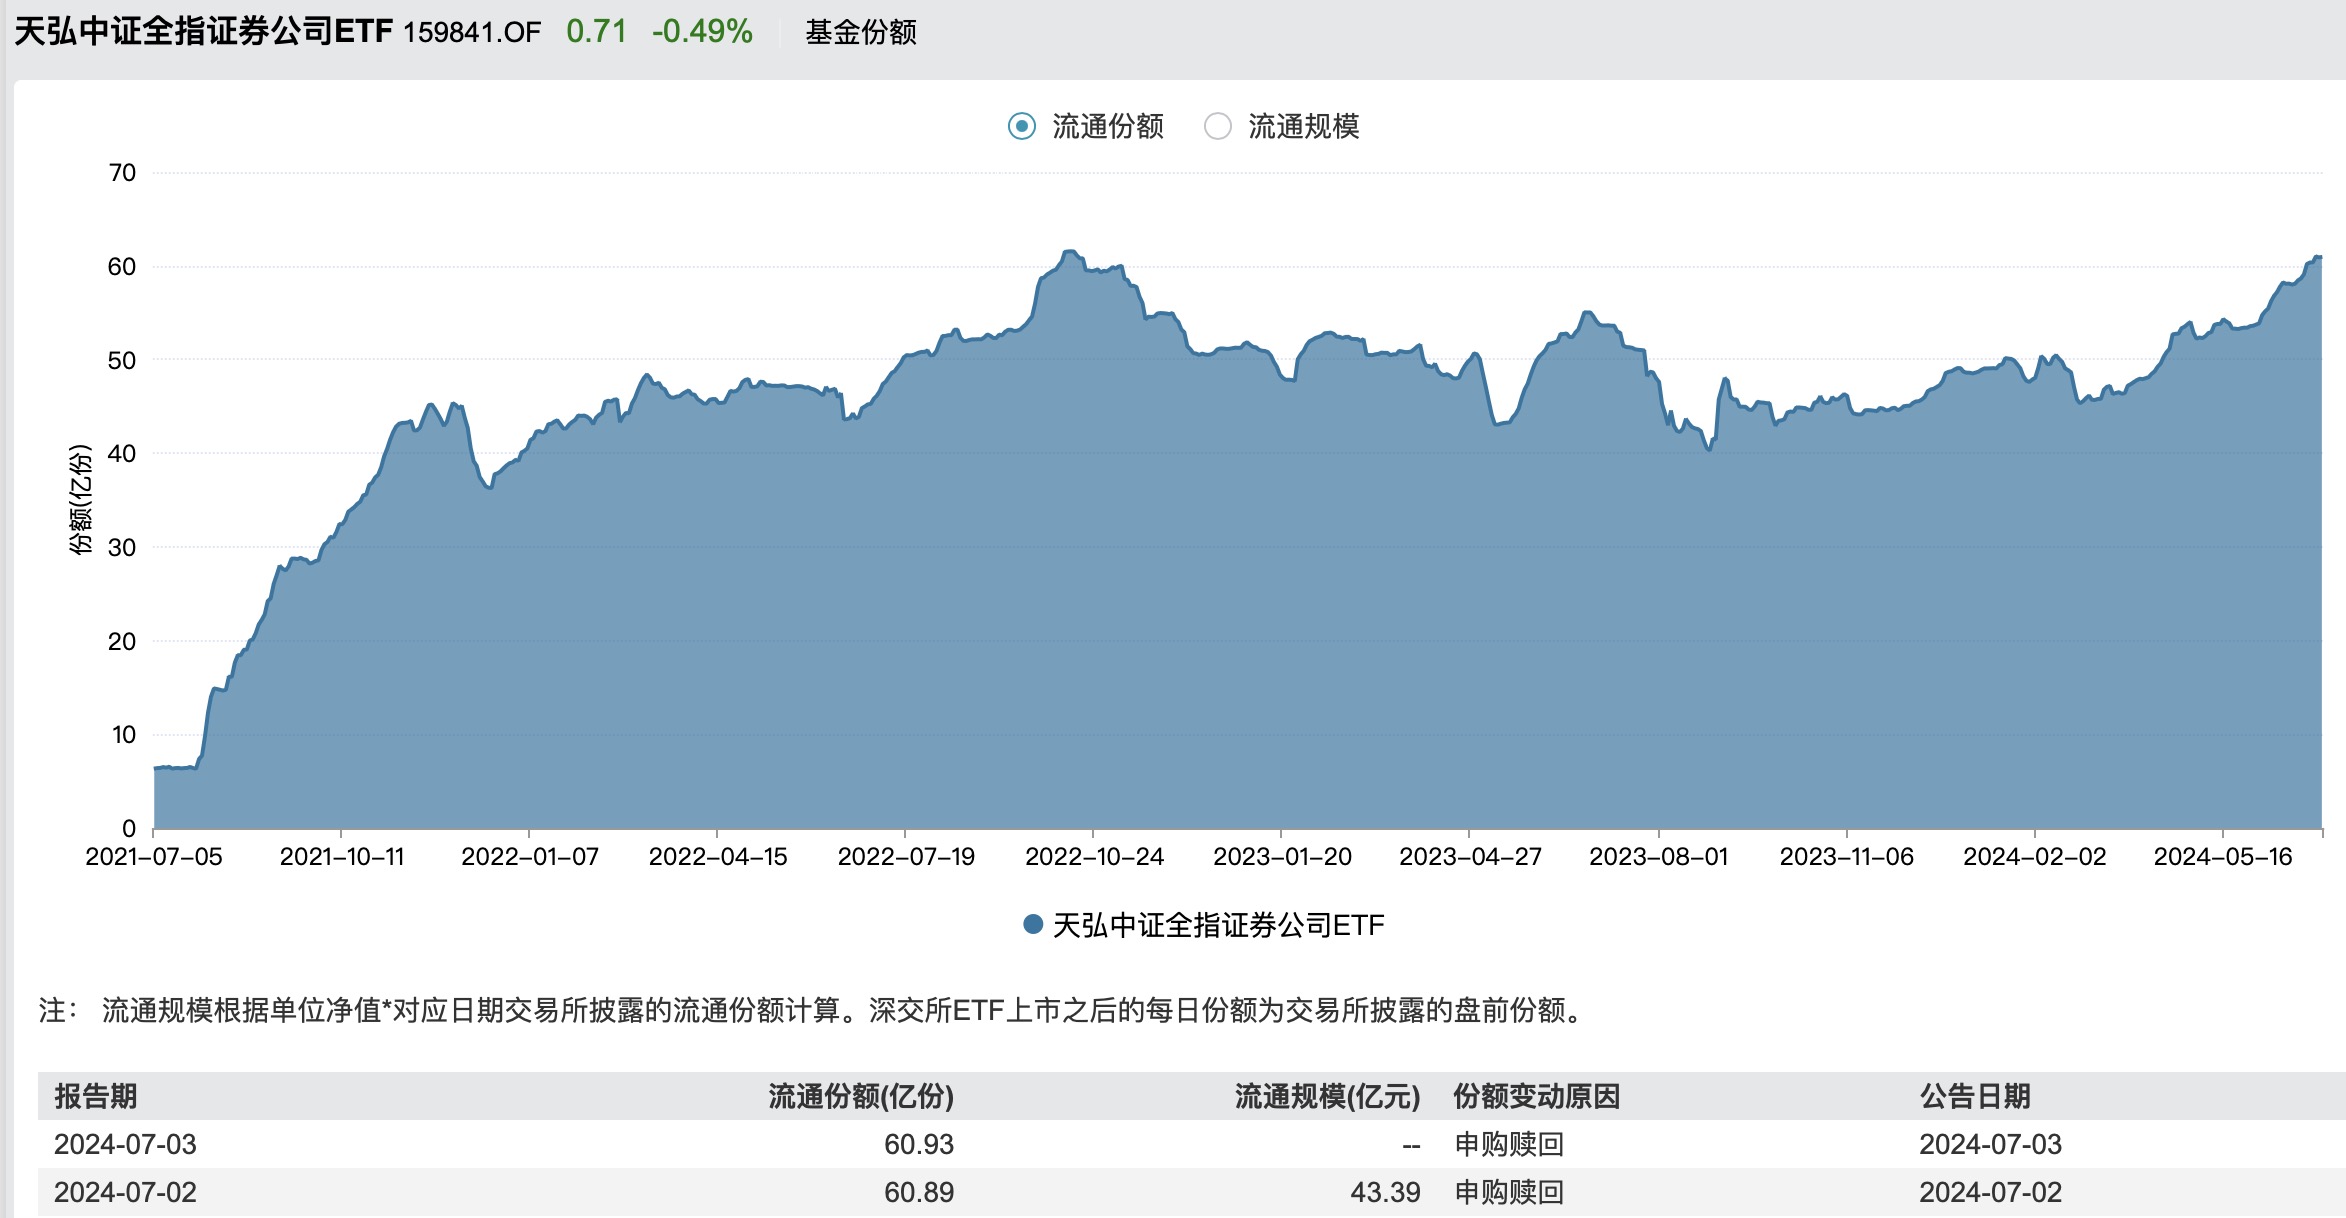Click the y-axis value 70
The image size is (2346, 1218).
pyautogui.click(x=122, y=173)
